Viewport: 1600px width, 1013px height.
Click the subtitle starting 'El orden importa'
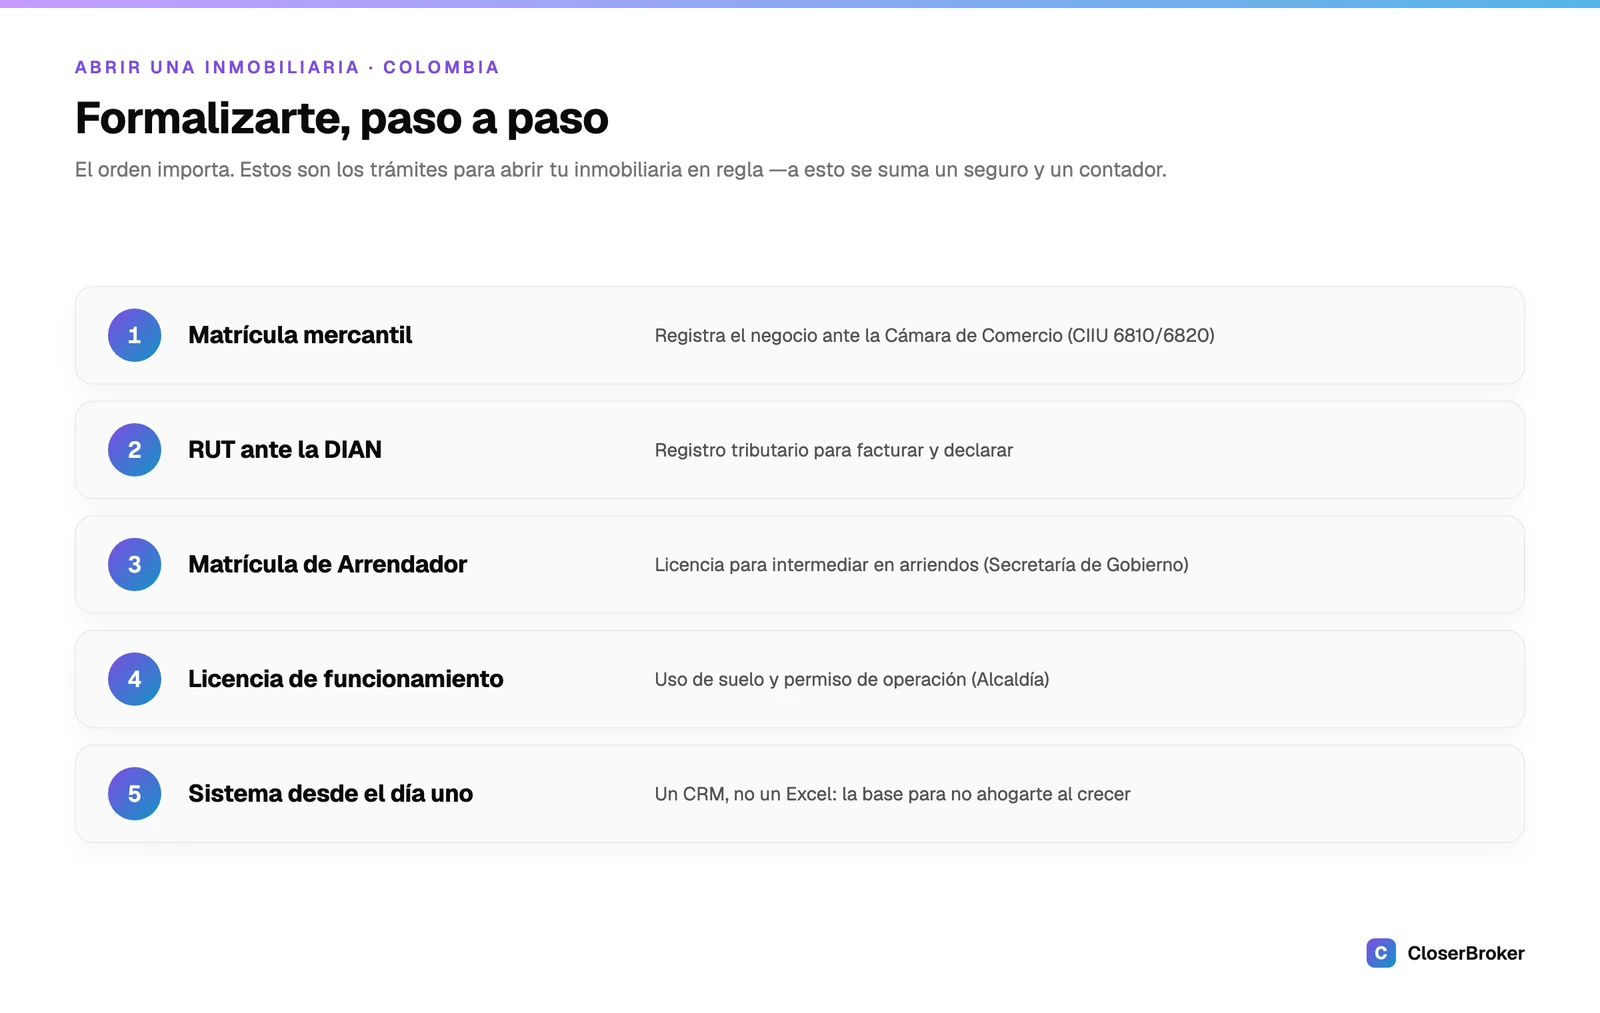(621, 170)
